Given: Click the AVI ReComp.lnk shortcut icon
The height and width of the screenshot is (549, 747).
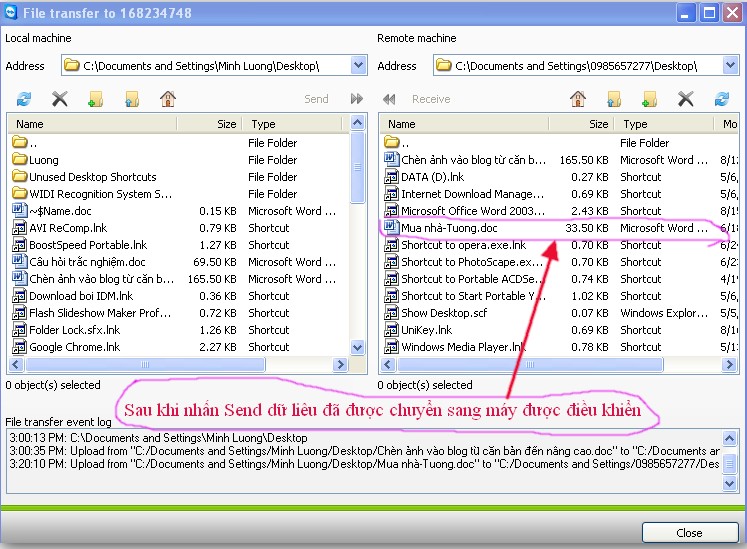Looking at the screenshot, I should [x=19, y=227].
